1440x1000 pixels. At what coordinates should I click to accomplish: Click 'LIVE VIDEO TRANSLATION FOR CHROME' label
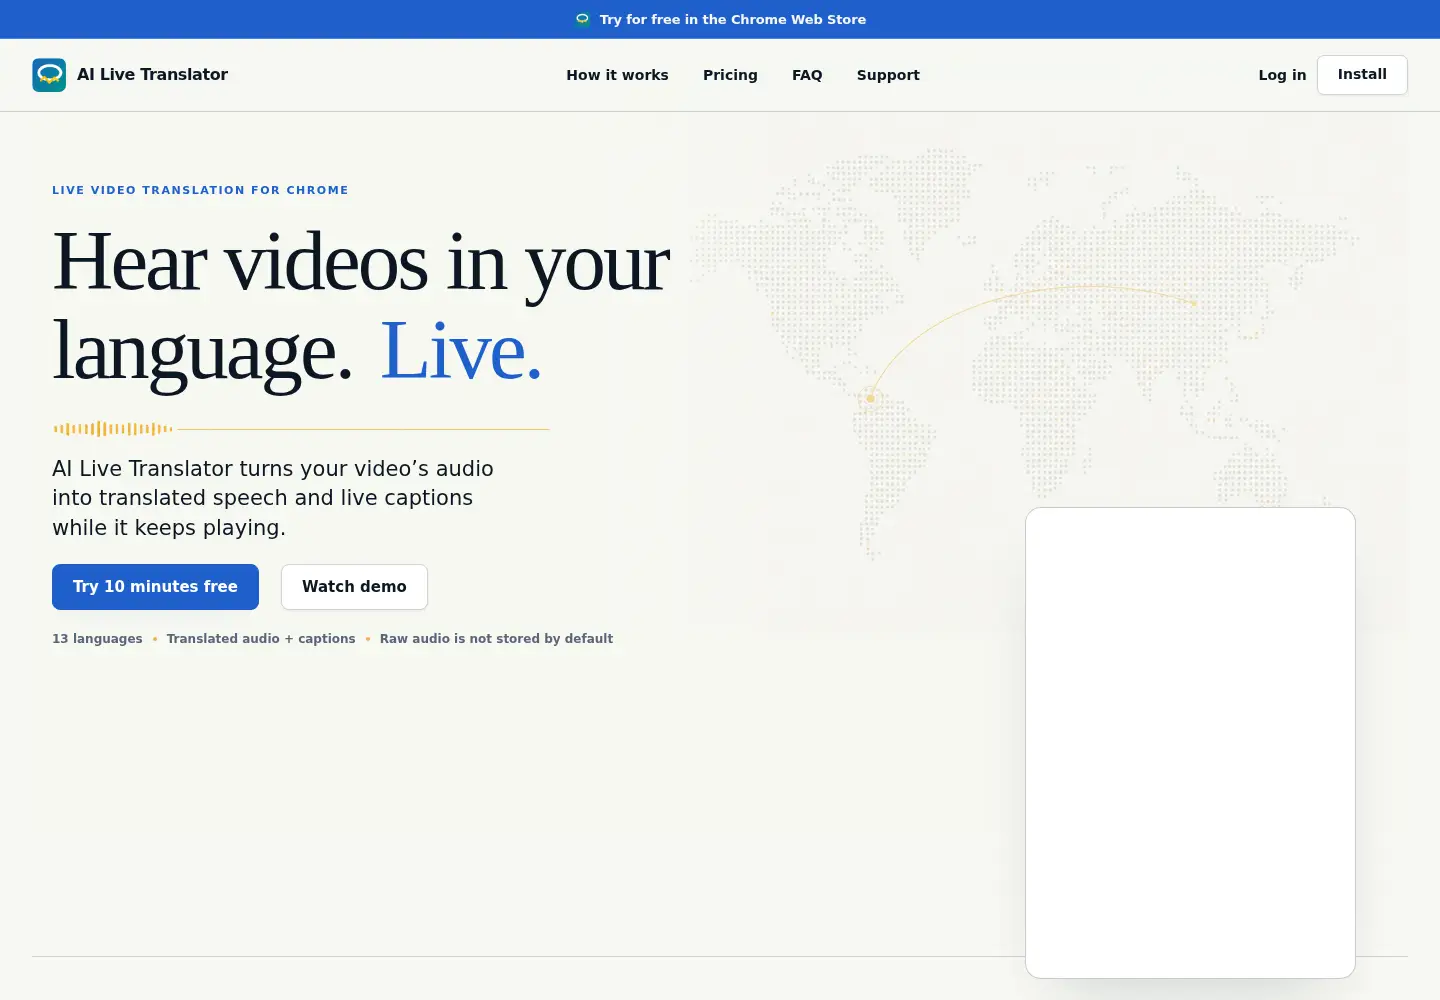200,190
